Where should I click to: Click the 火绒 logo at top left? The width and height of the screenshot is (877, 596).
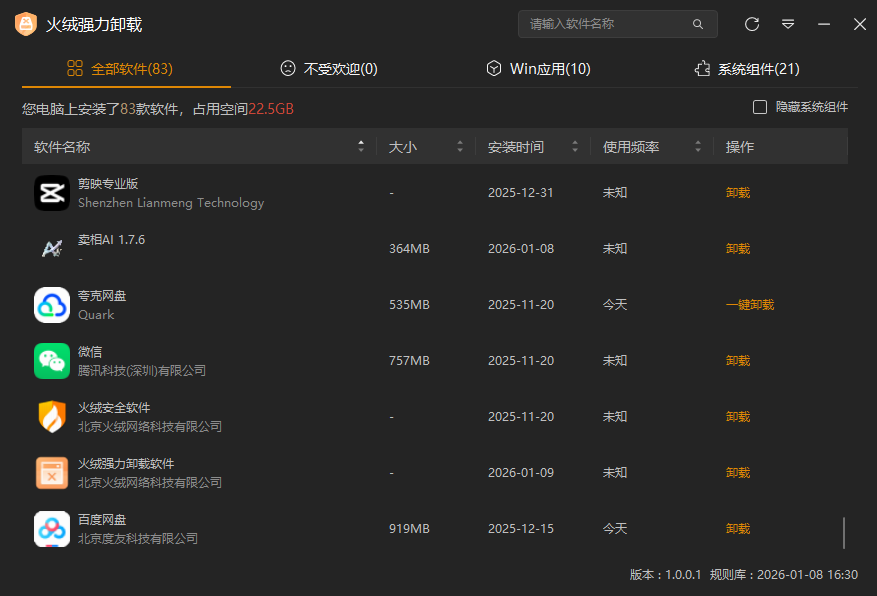pyautogui.click(x=24, y=23)
